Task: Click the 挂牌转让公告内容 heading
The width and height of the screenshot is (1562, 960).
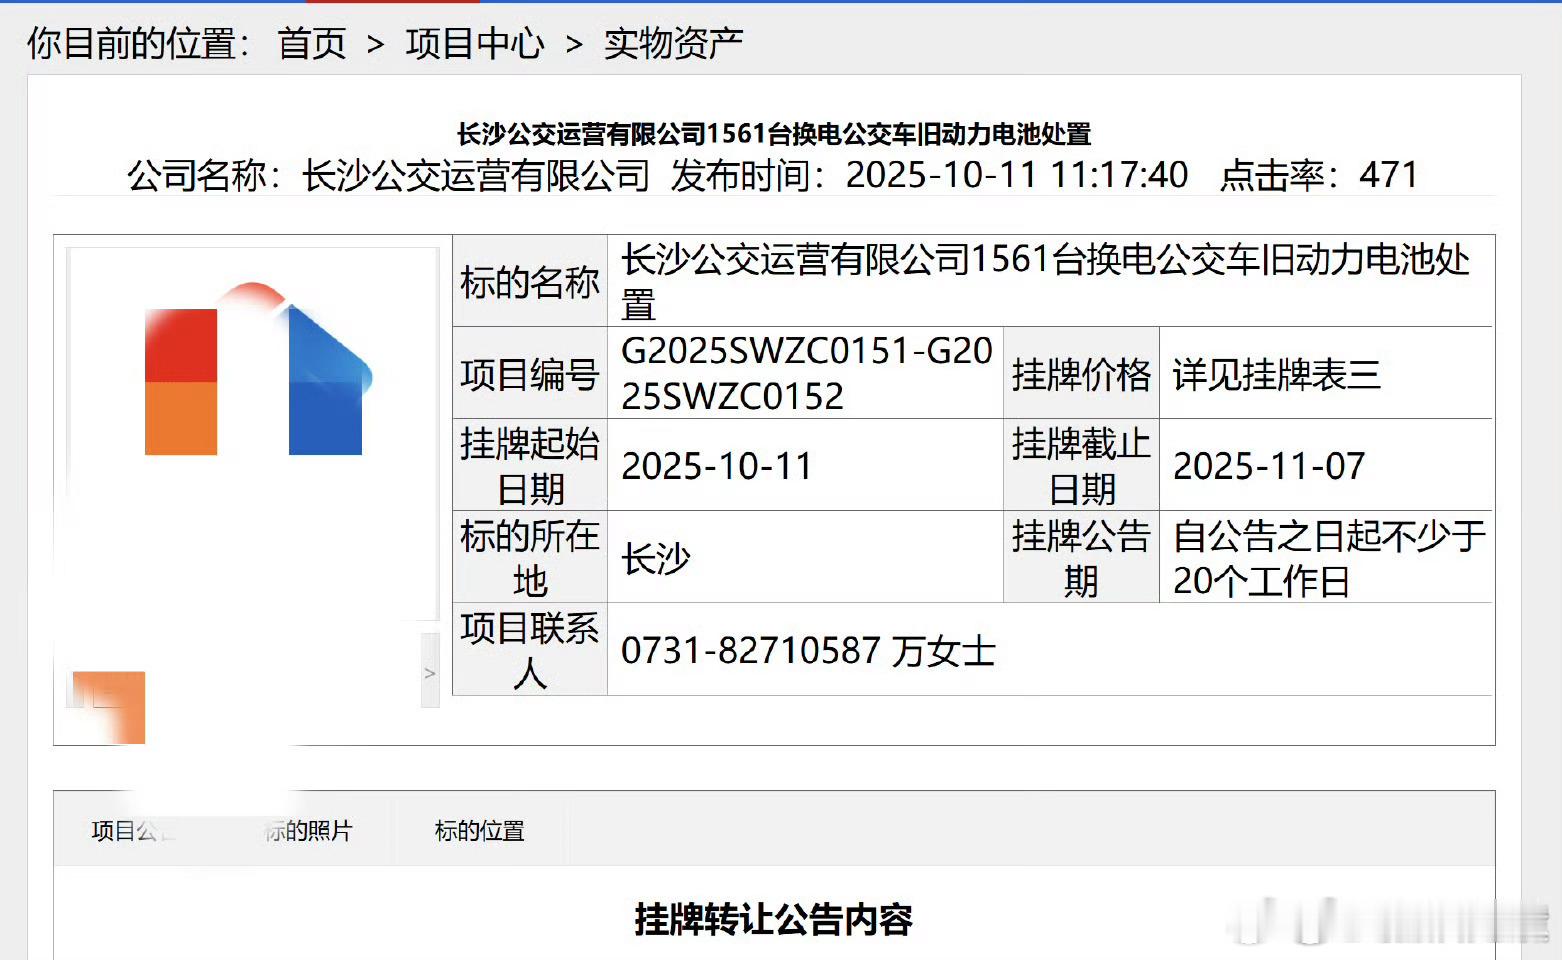Action: click(774, 920)
